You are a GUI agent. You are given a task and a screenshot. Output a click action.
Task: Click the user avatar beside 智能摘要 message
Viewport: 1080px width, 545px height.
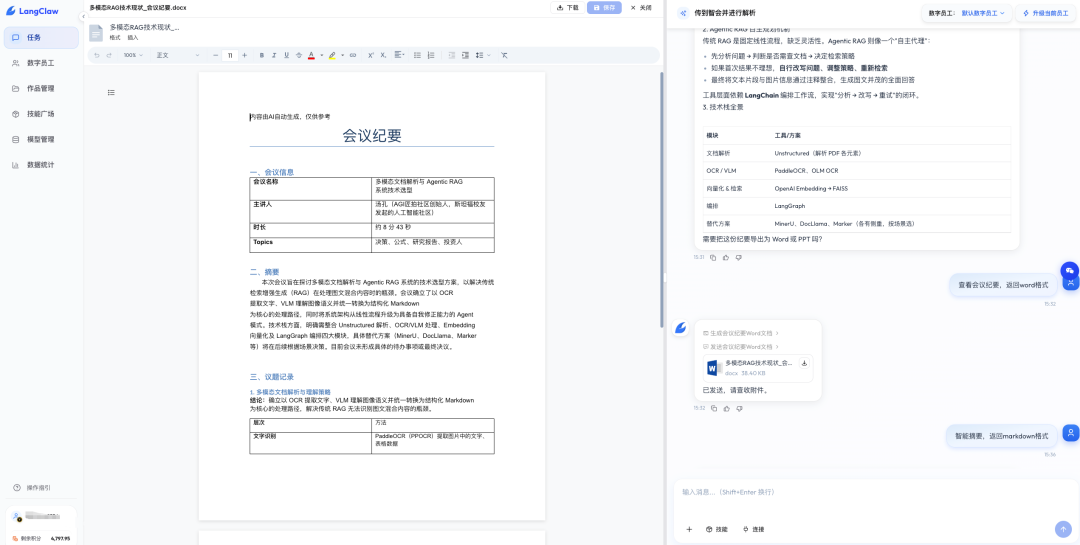(1070, 433)
